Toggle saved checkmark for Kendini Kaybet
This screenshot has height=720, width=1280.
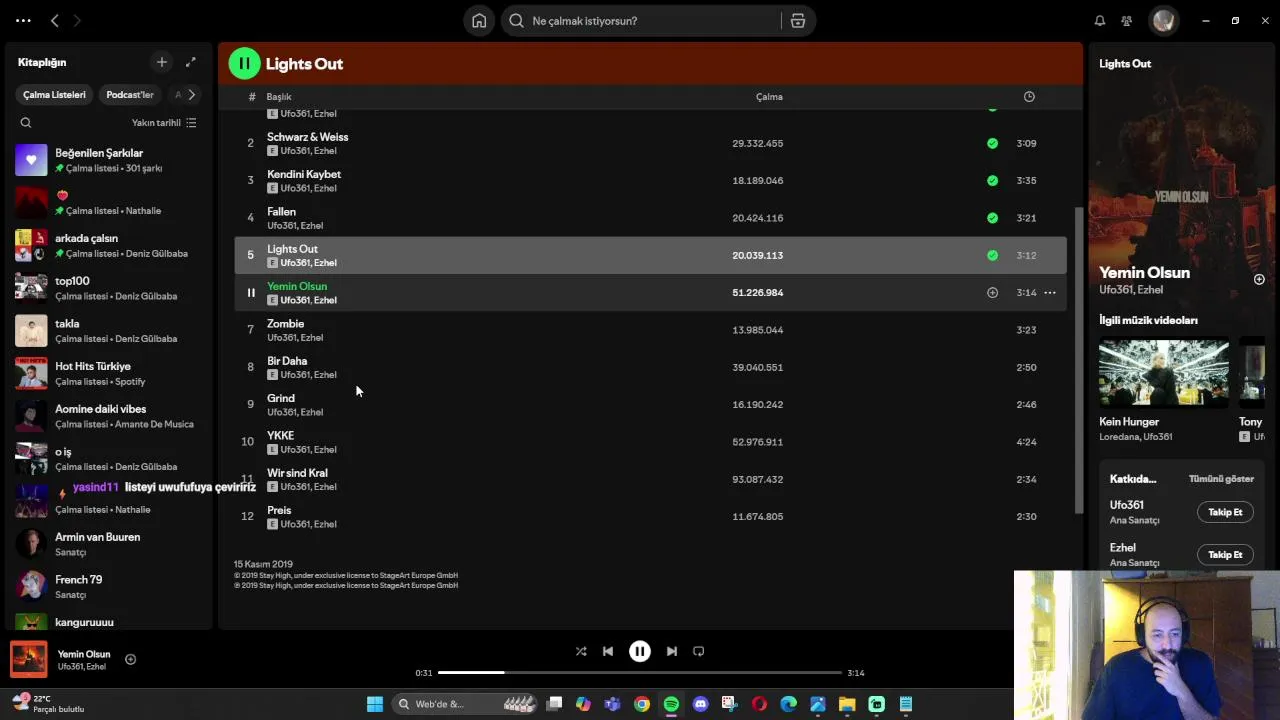click(x=992, y=181)
